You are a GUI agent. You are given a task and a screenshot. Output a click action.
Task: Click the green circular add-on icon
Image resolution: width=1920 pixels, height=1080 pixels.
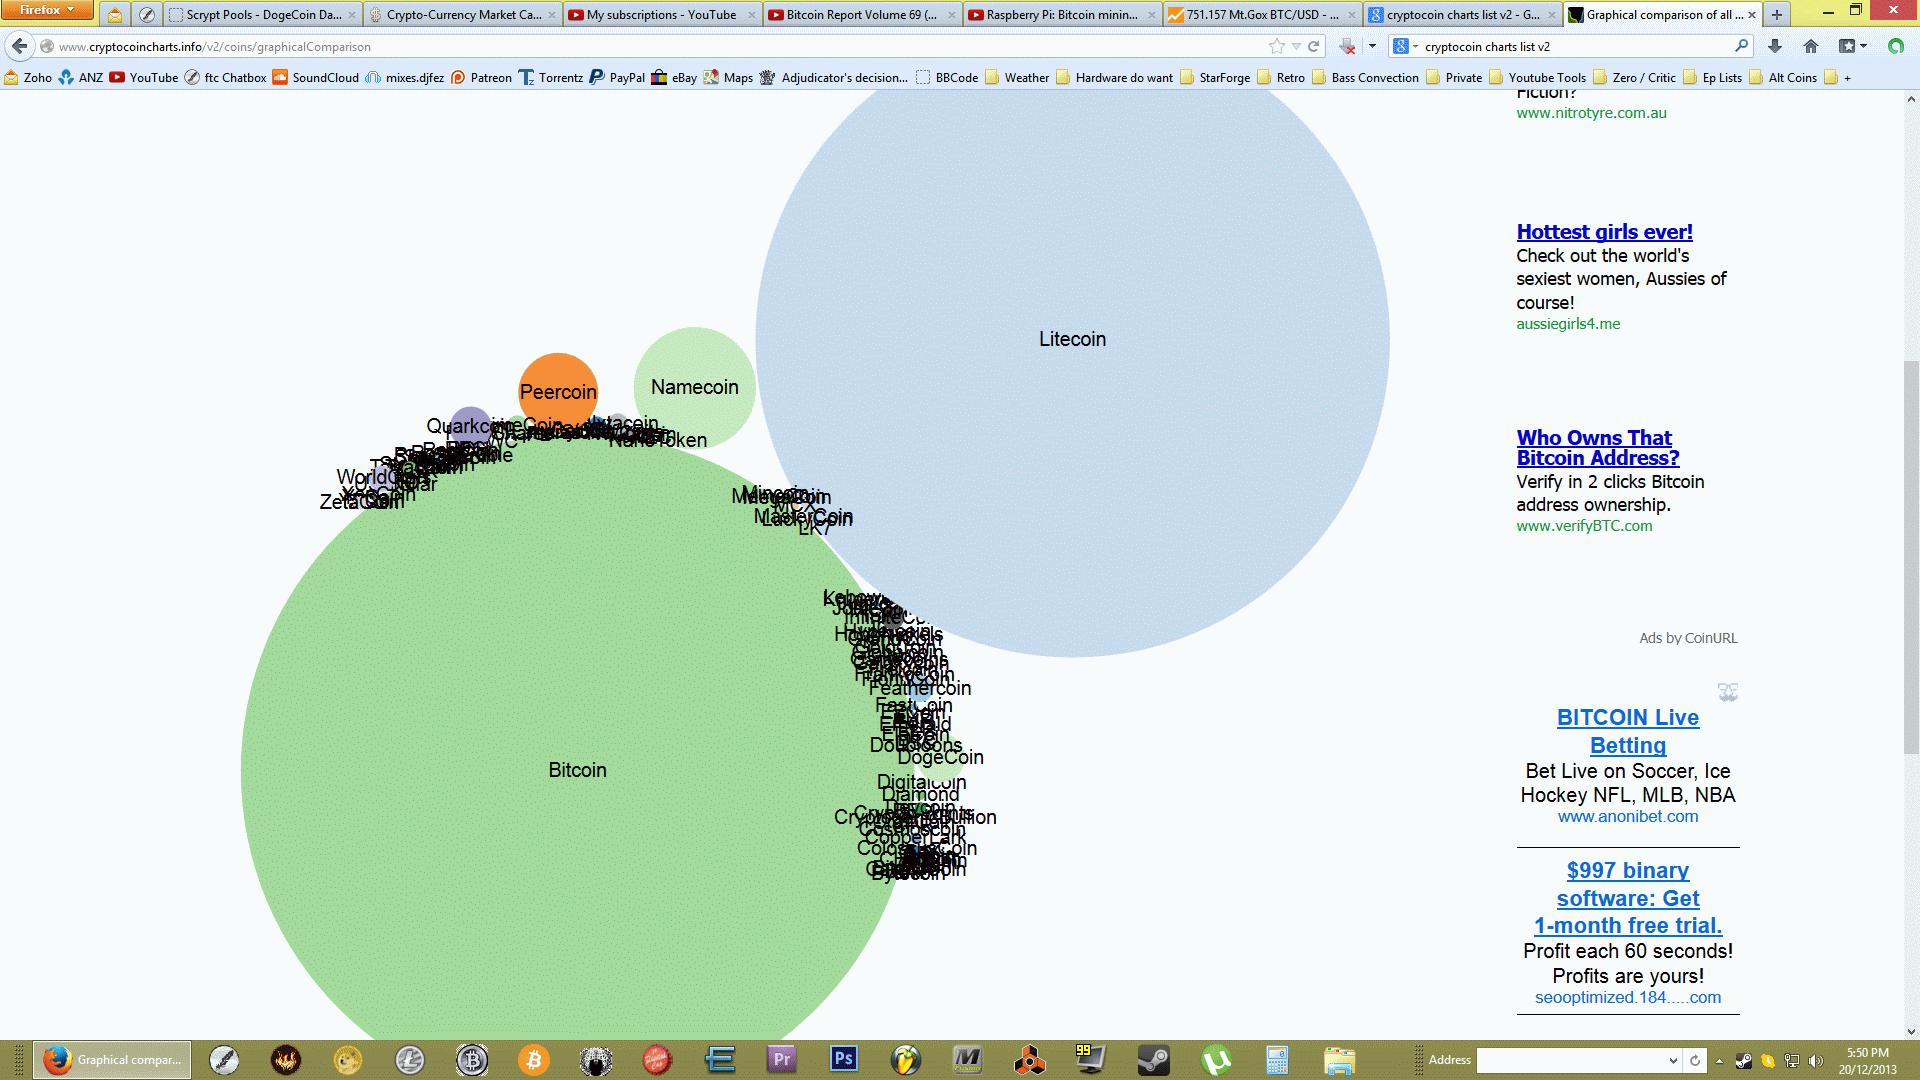(1895, 46)
